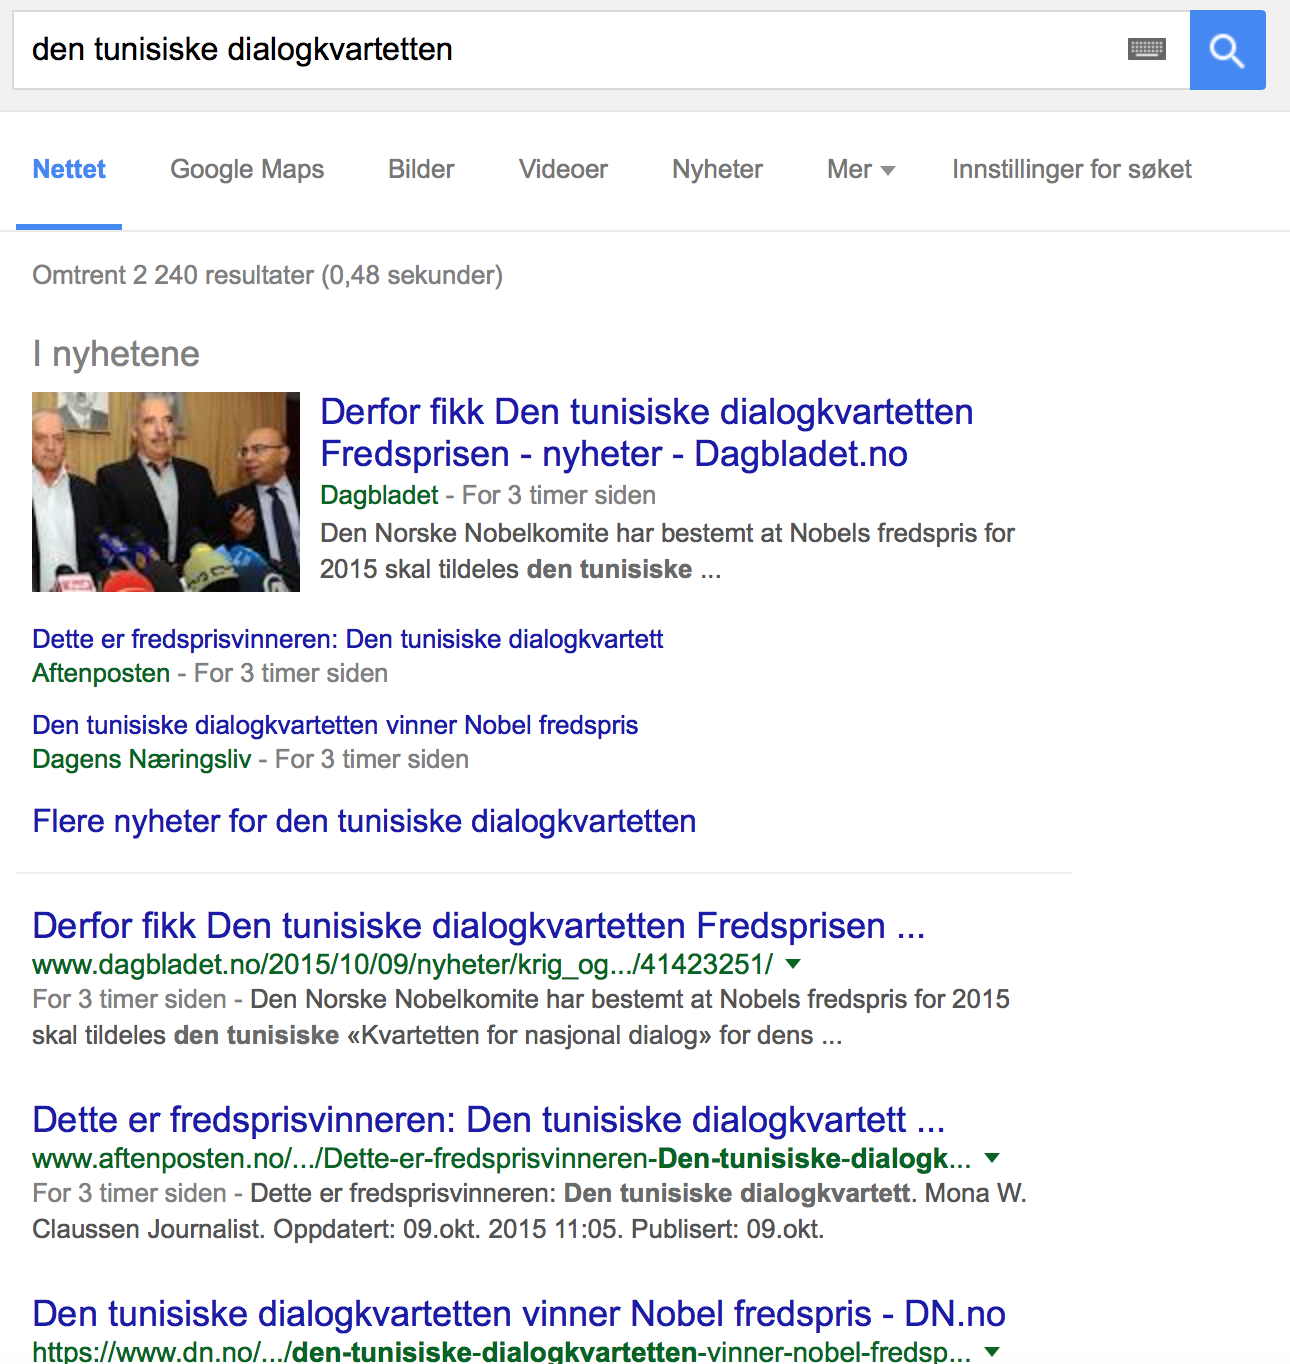Switch to the Bilder tab
The height and width of the screenshot is (1364, 1290).
[x=421, y=170]
